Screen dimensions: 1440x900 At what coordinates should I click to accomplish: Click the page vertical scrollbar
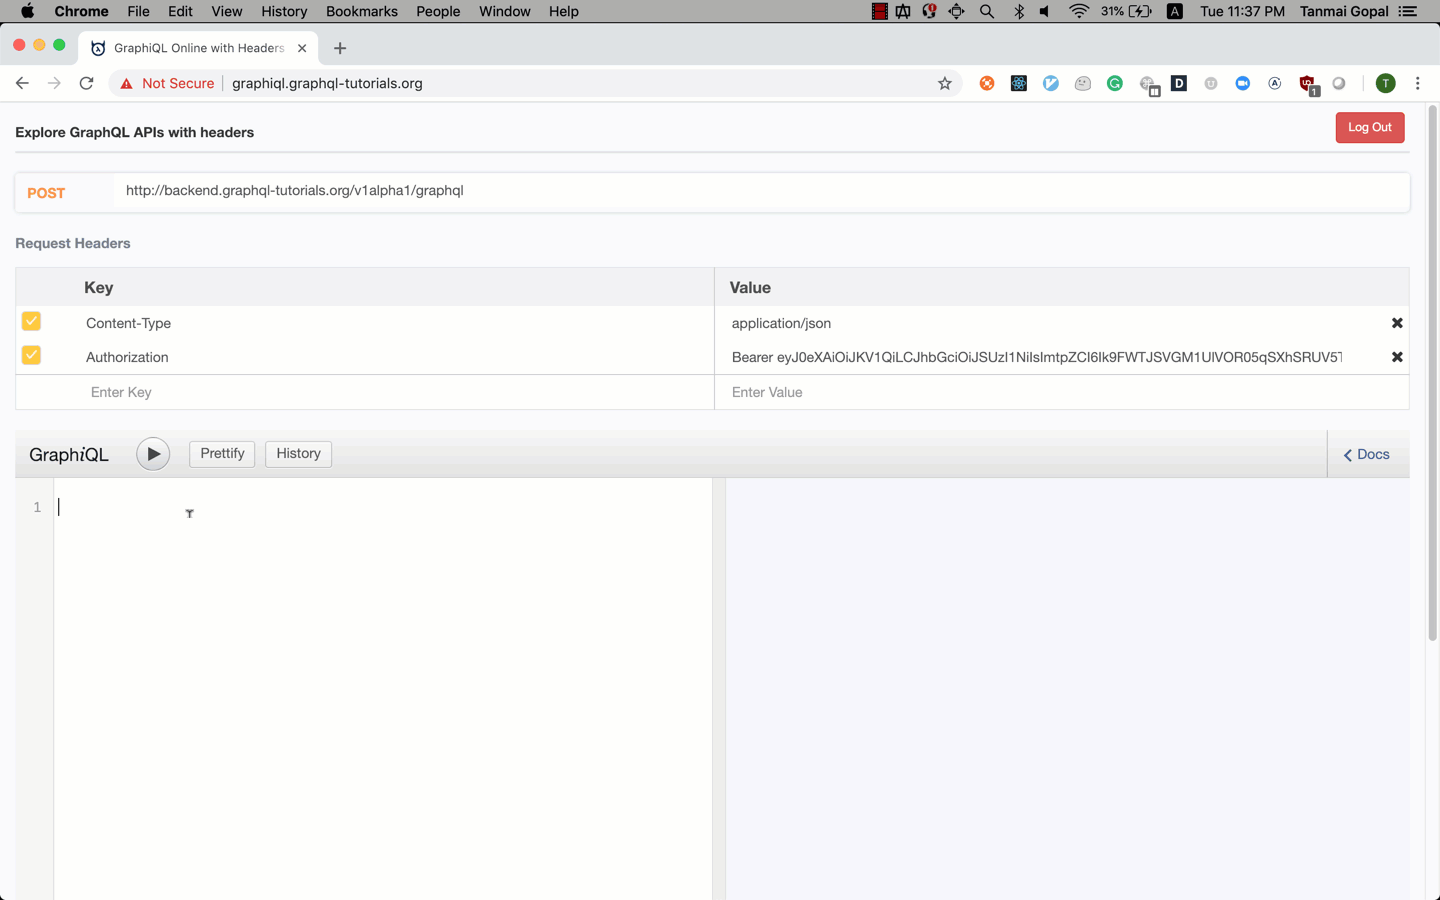tap(1432, 372)
